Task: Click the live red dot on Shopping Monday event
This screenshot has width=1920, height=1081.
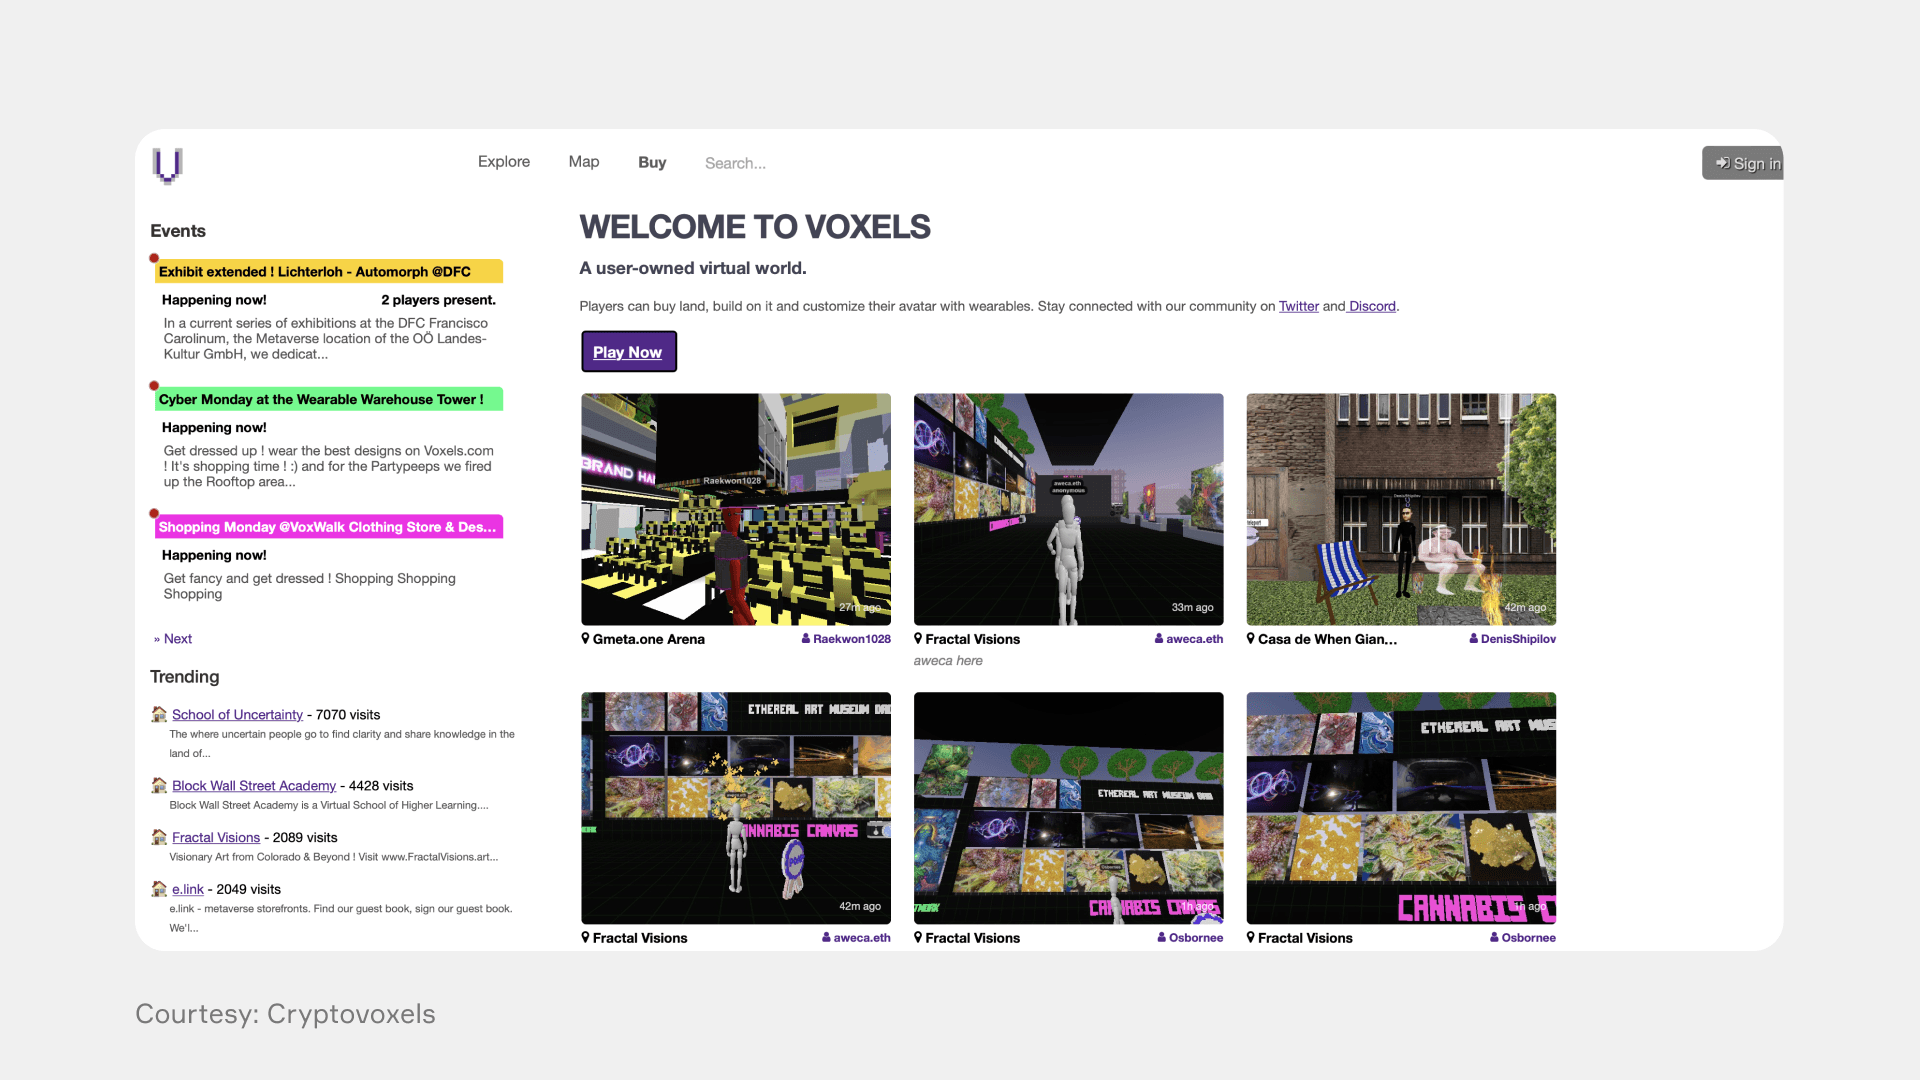Action: 154,514
